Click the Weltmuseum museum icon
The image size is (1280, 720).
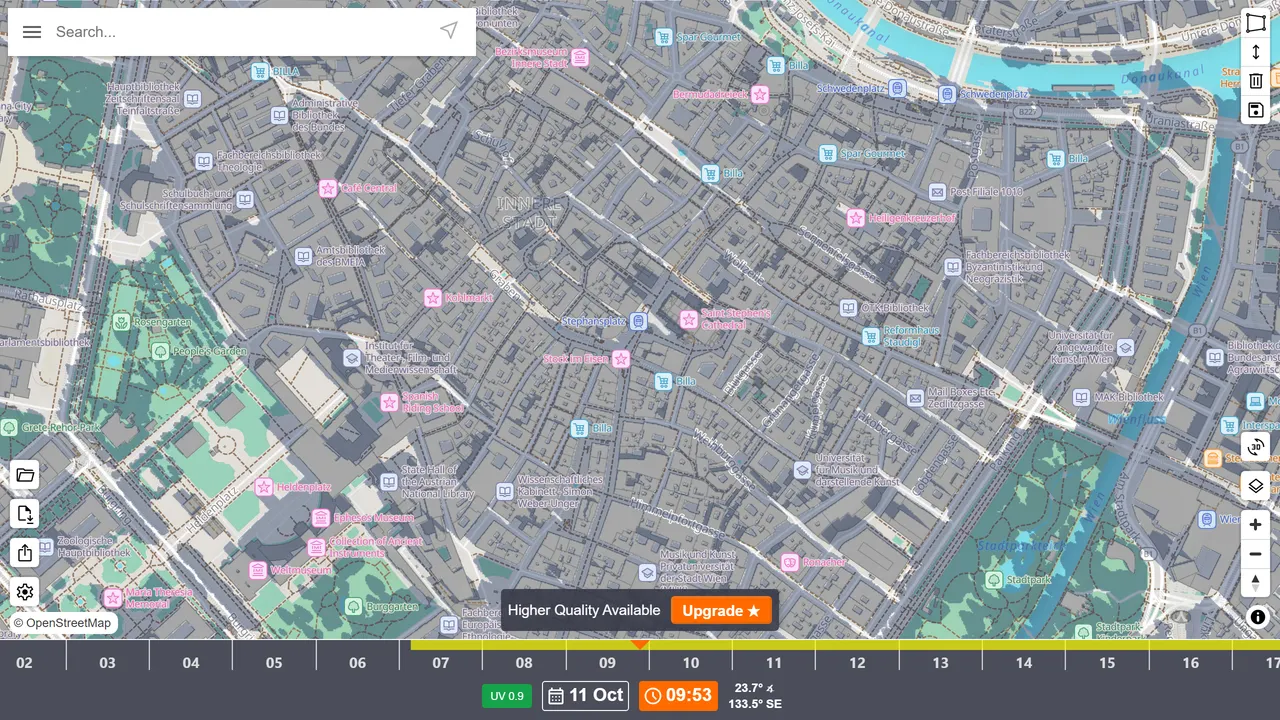[258, 570]
